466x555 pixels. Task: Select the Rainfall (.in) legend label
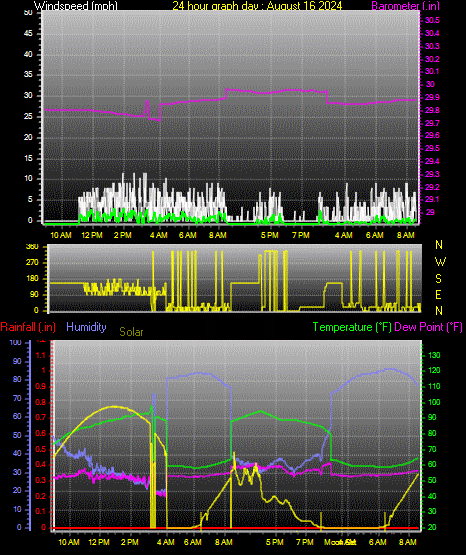pyautogui.click(x=28, y=327)
